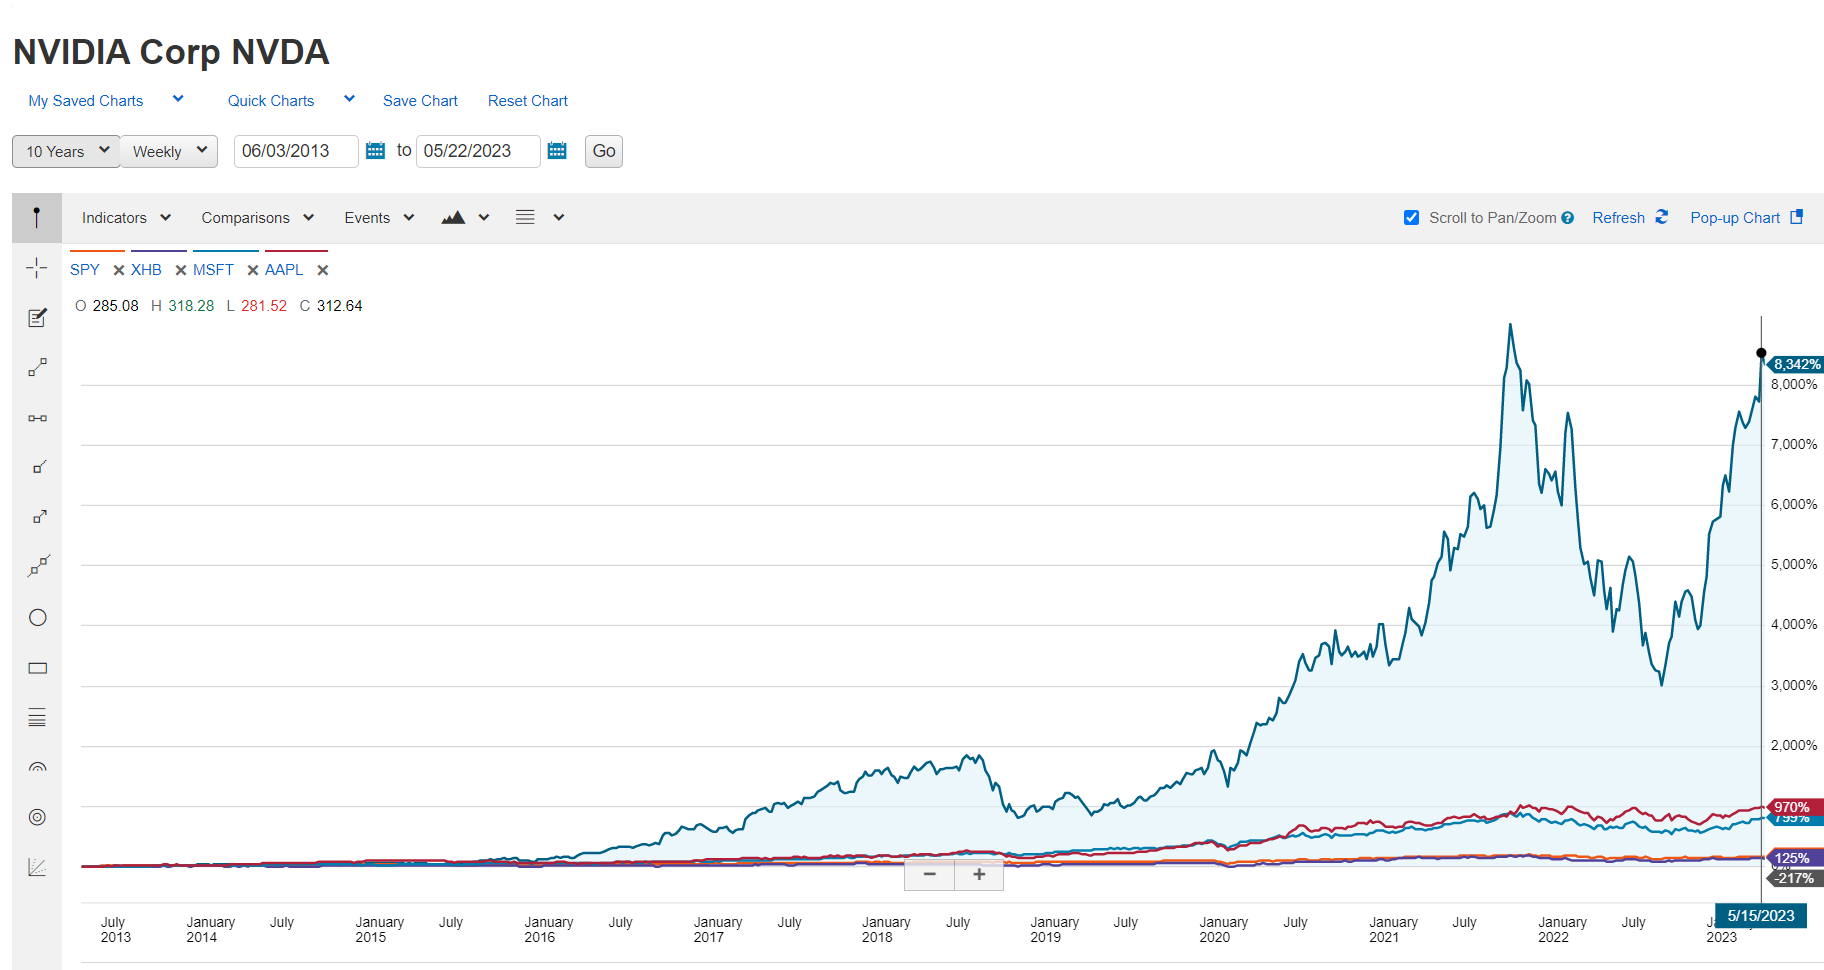The width and height of the screenshot is (1824, 970).
Task: Open the 10 Years range dropdown
Action: pyautogui.click(x=66, y=151)
